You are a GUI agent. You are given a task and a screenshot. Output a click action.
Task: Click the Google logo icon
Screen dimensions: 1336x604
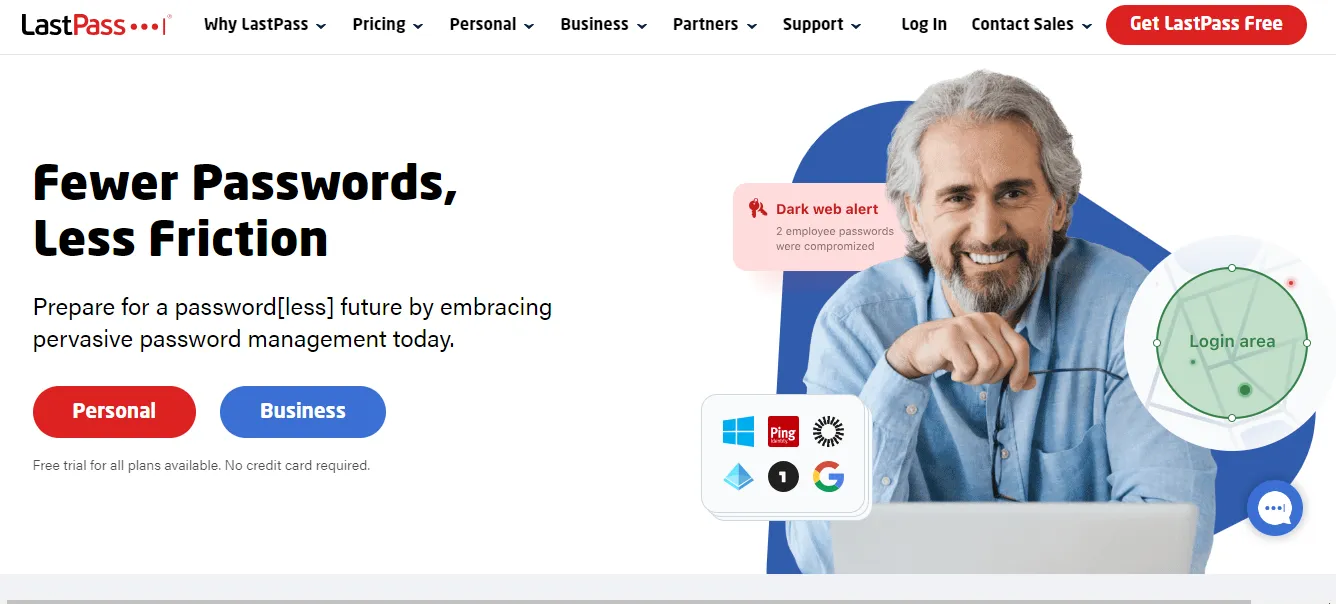pyautogui.click(x=828, y=477)
